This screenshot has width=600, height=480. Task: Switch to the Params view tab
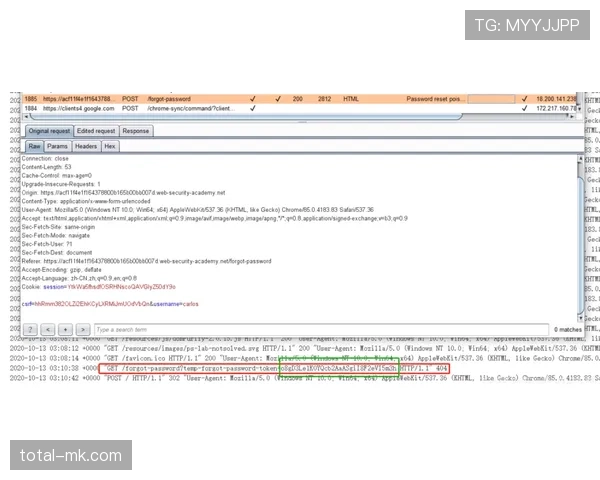[x=57, y=146]
